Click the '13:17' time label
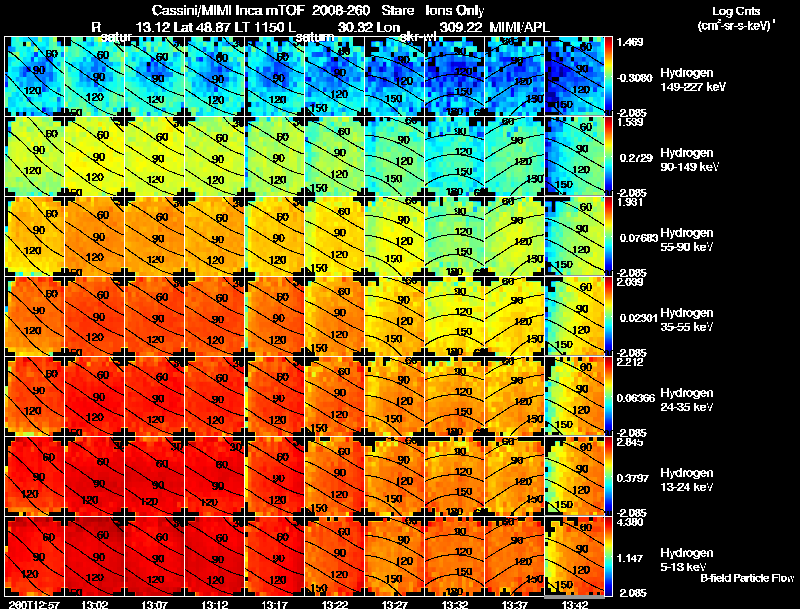The width and height of the screenshot is (800, 609). click(x=274, y=605)
